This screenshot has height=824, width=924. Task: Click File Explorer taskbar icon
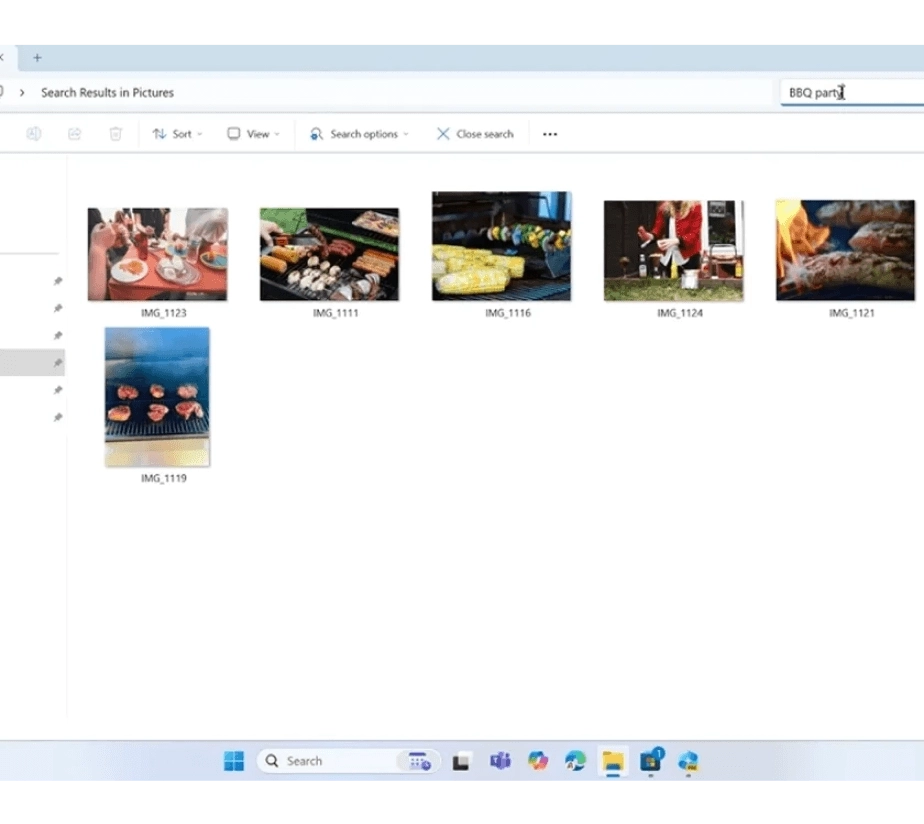(613, 762)
